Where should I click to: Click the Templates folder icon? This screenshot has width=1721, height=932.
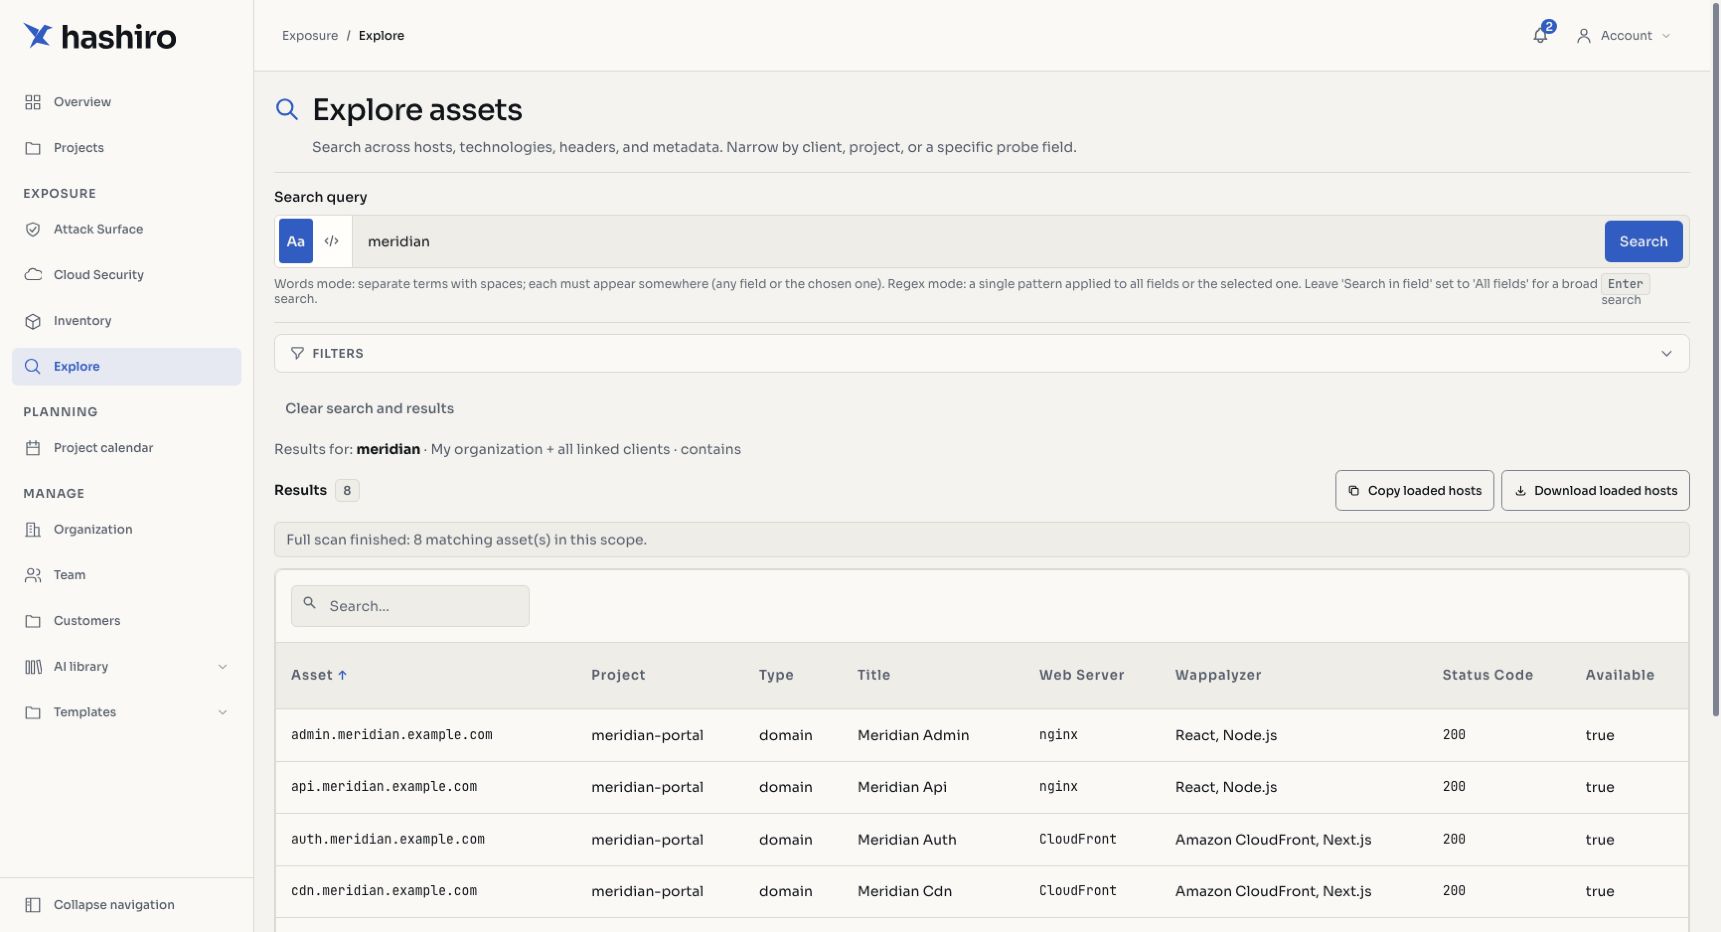click(x=33, y=712)
